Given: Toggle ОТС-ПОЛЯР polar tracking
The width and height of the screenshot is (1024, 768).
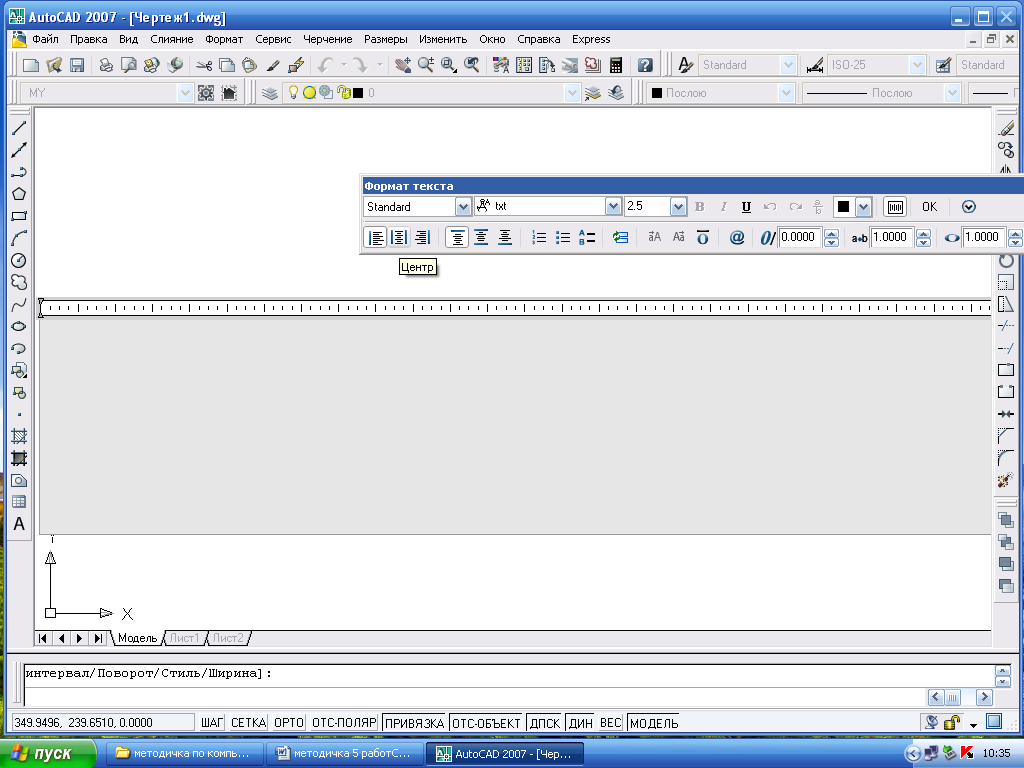Looking at the screenshot, I should 344,723.
